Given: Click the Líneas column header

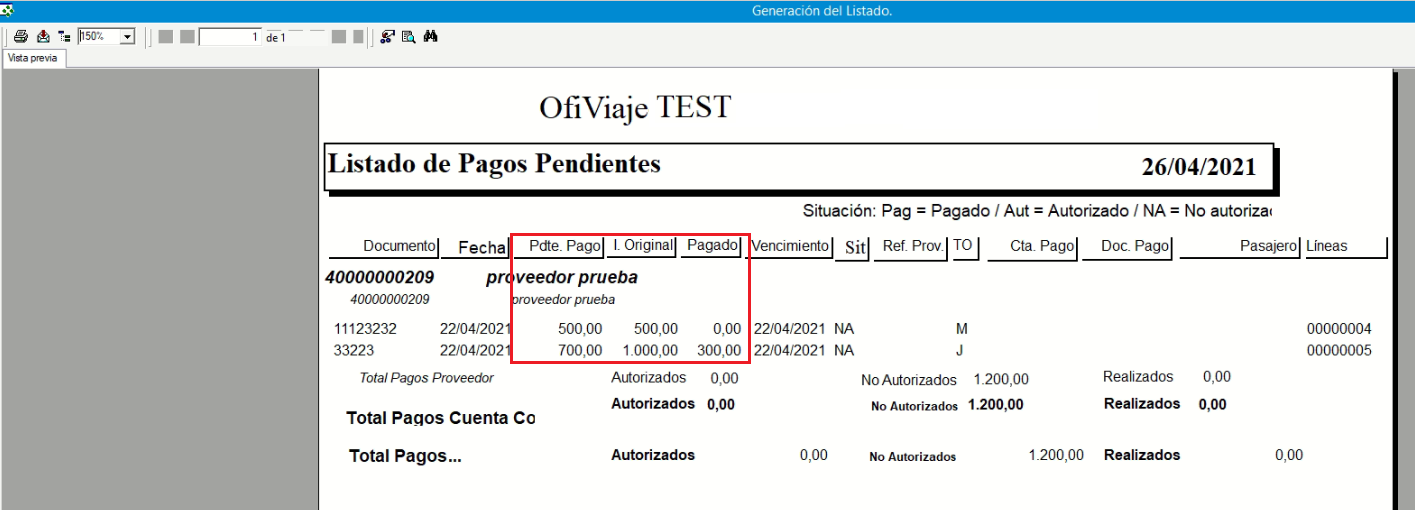Looking at the screenshot, I should coord(1327,246).
